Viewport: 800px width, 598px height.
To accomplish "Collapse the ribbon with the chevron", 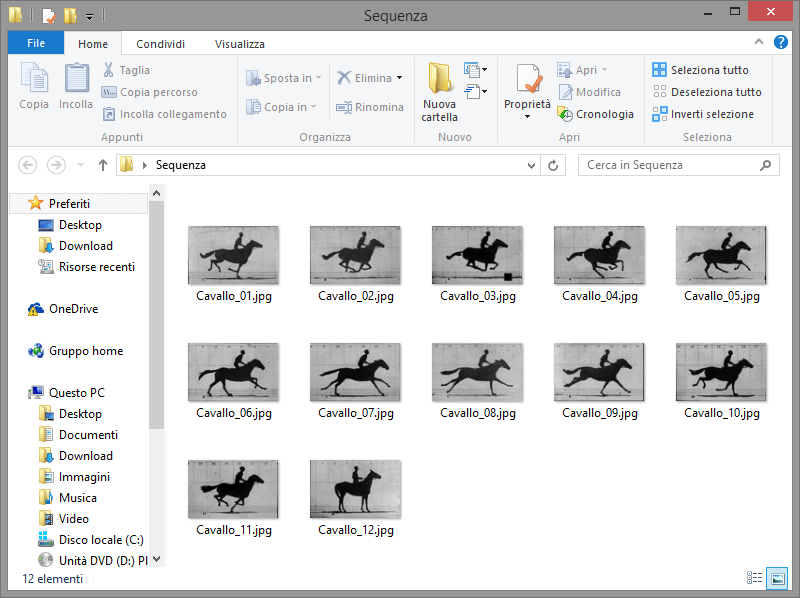I will 759,44.
